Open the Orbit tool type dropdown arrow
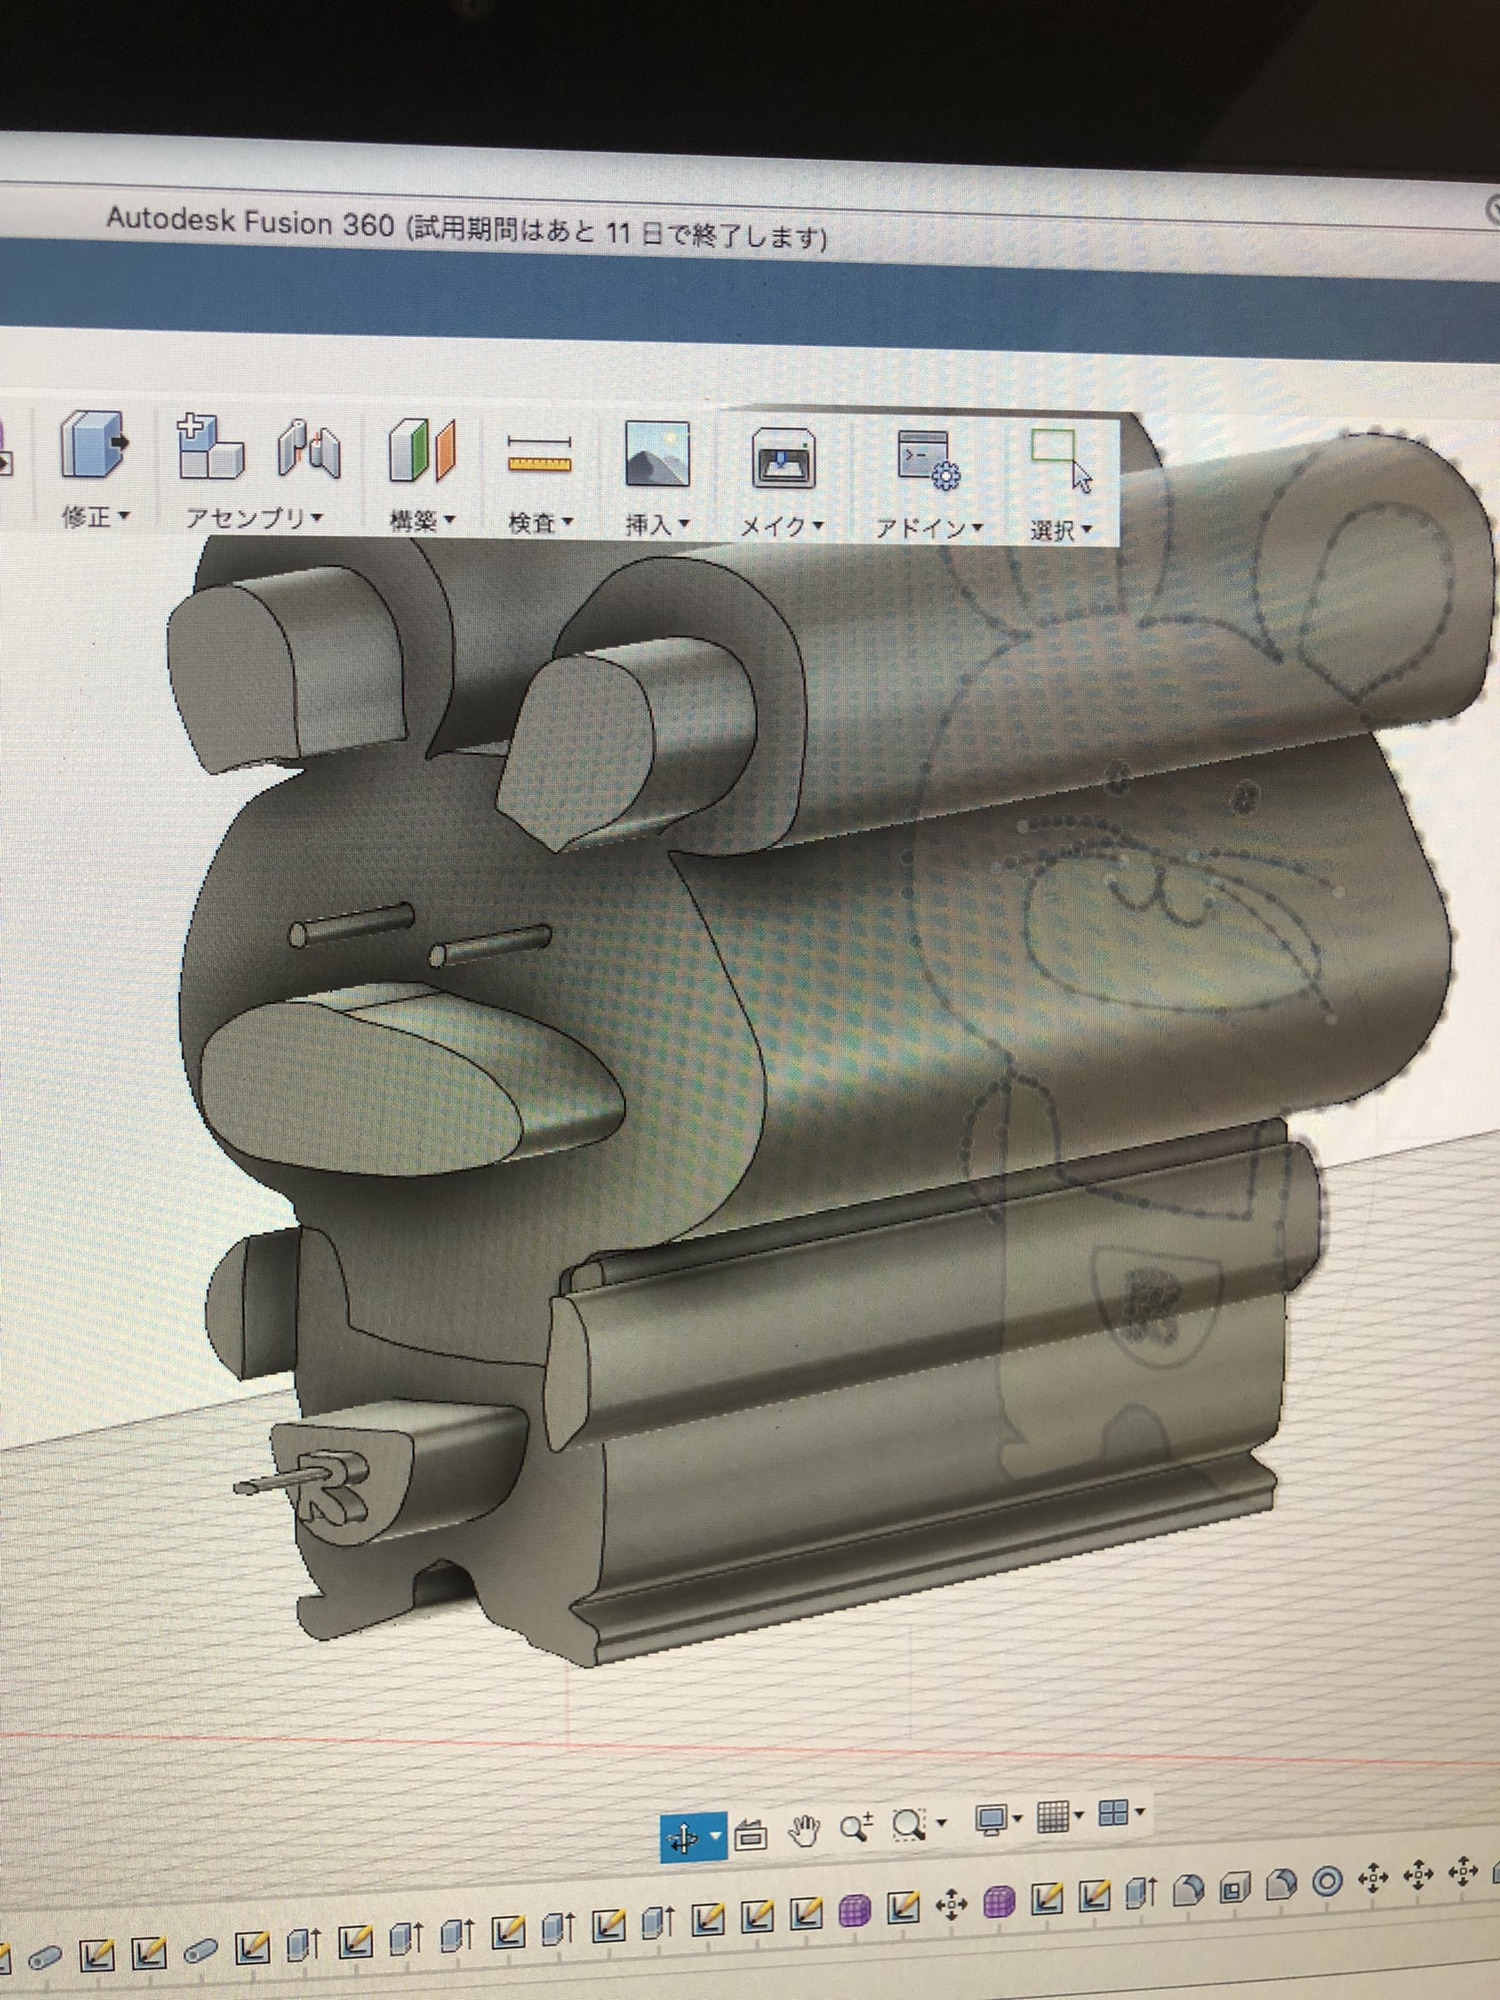The height and width of the screenshot is (2000, 1500). point(716,1837)
